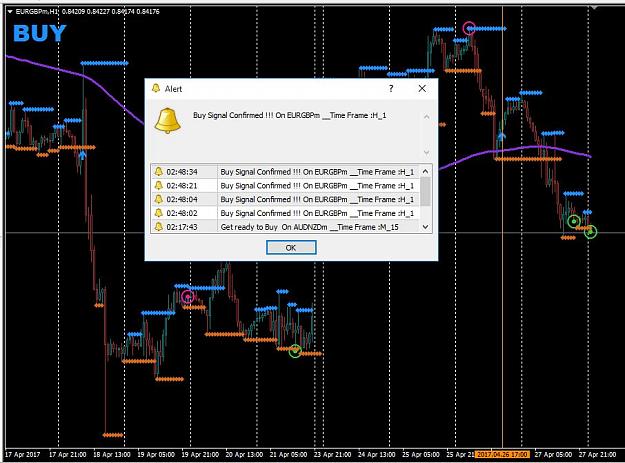Screen dimensions: 625x463
Task: Select the 02:48:34 alert row
Action: point(285,172)
